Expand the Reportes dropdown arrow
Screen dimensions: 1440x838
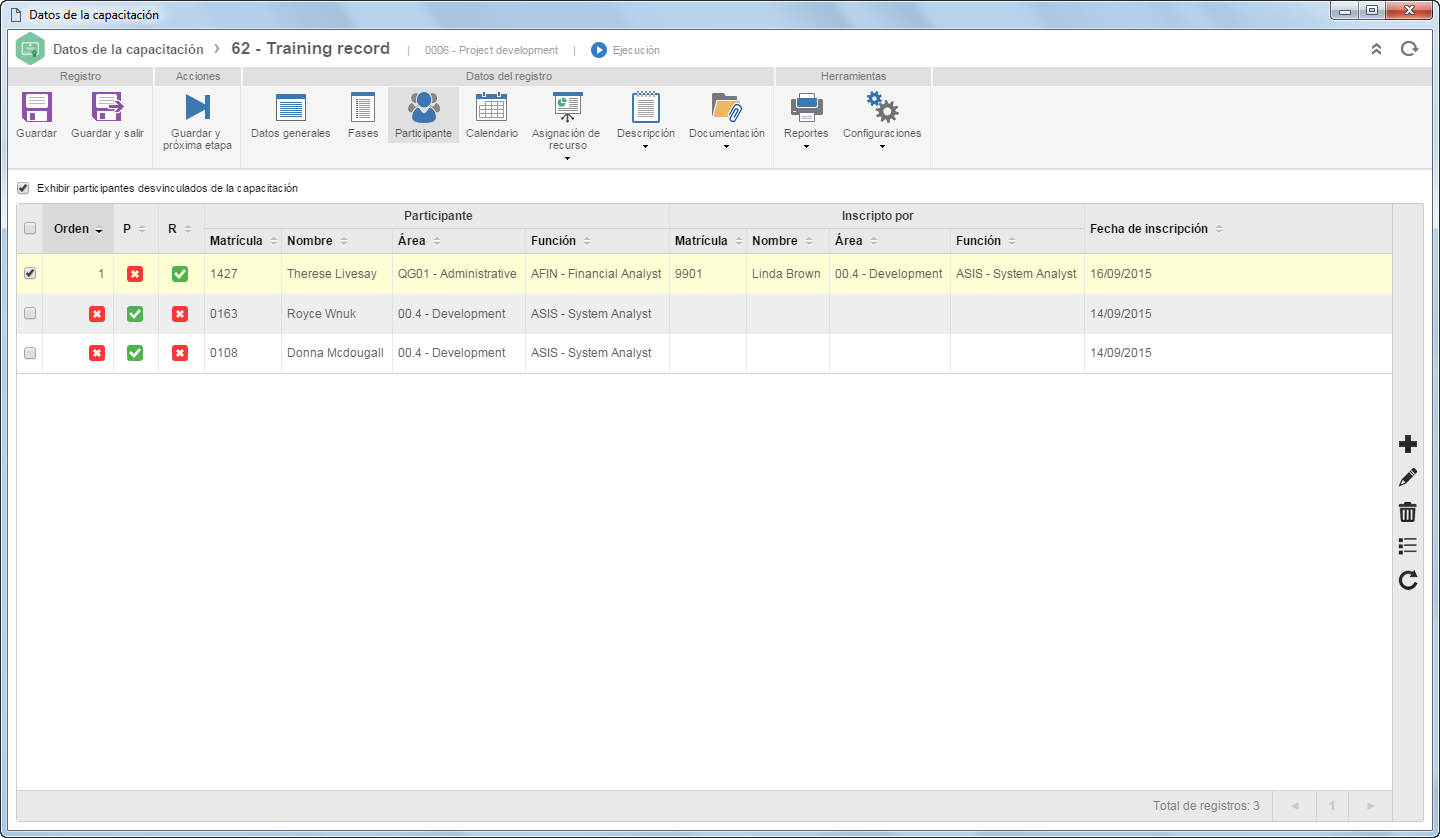[806, 147]
